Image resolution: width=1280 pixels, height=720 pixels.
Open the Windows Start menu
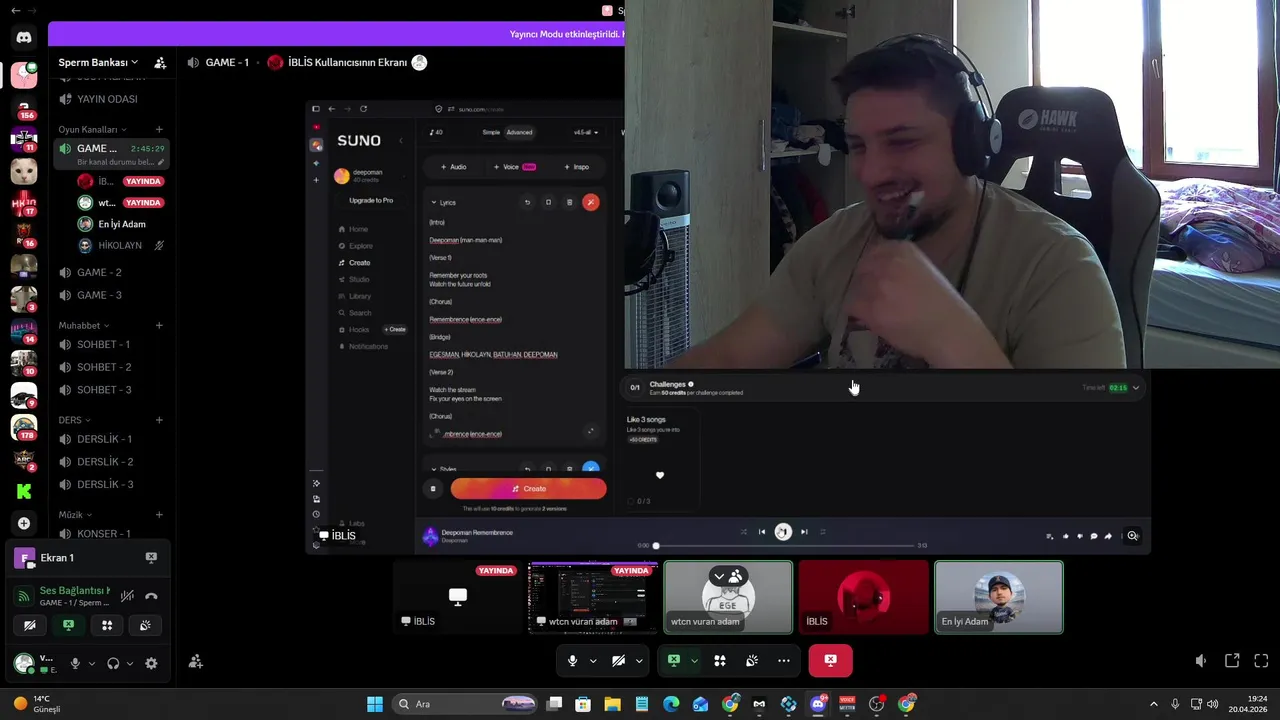[x=375, y=704]
